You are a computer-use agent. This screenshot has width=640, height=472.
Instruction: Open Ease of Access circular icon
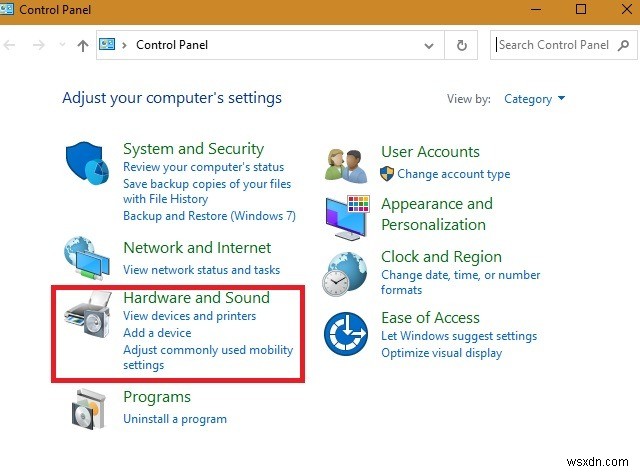(346, 334)
